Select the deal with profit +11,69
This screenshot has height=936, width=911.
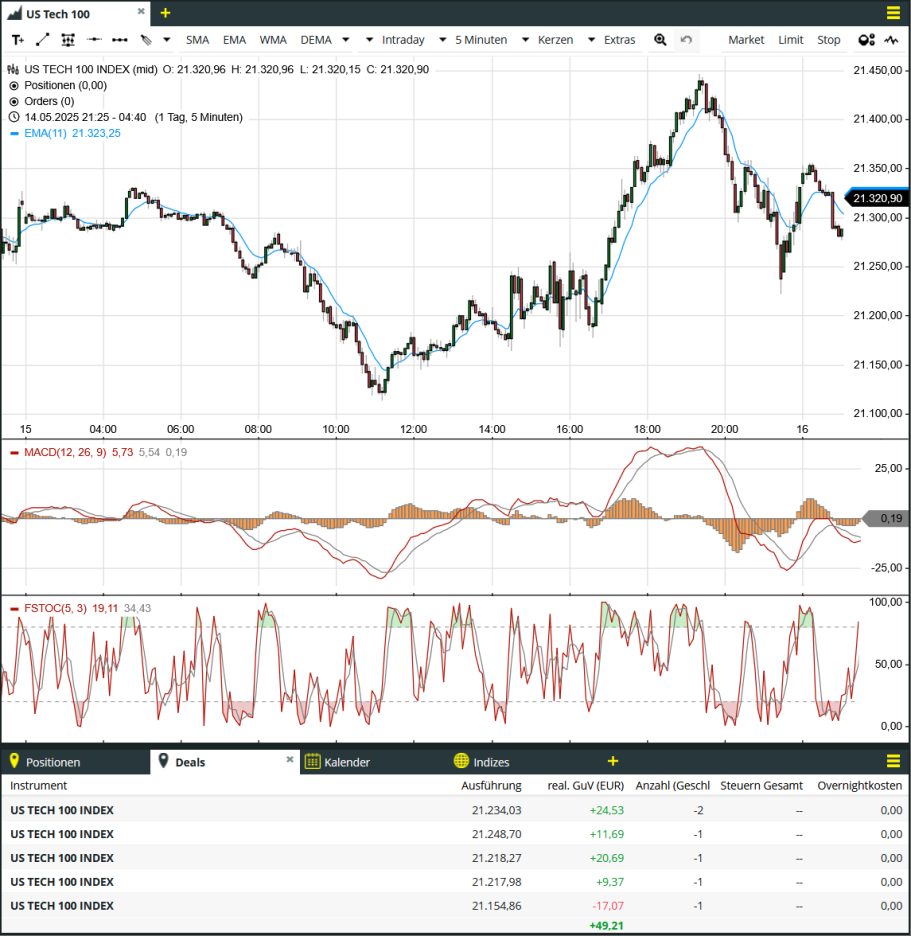(456, 834)
